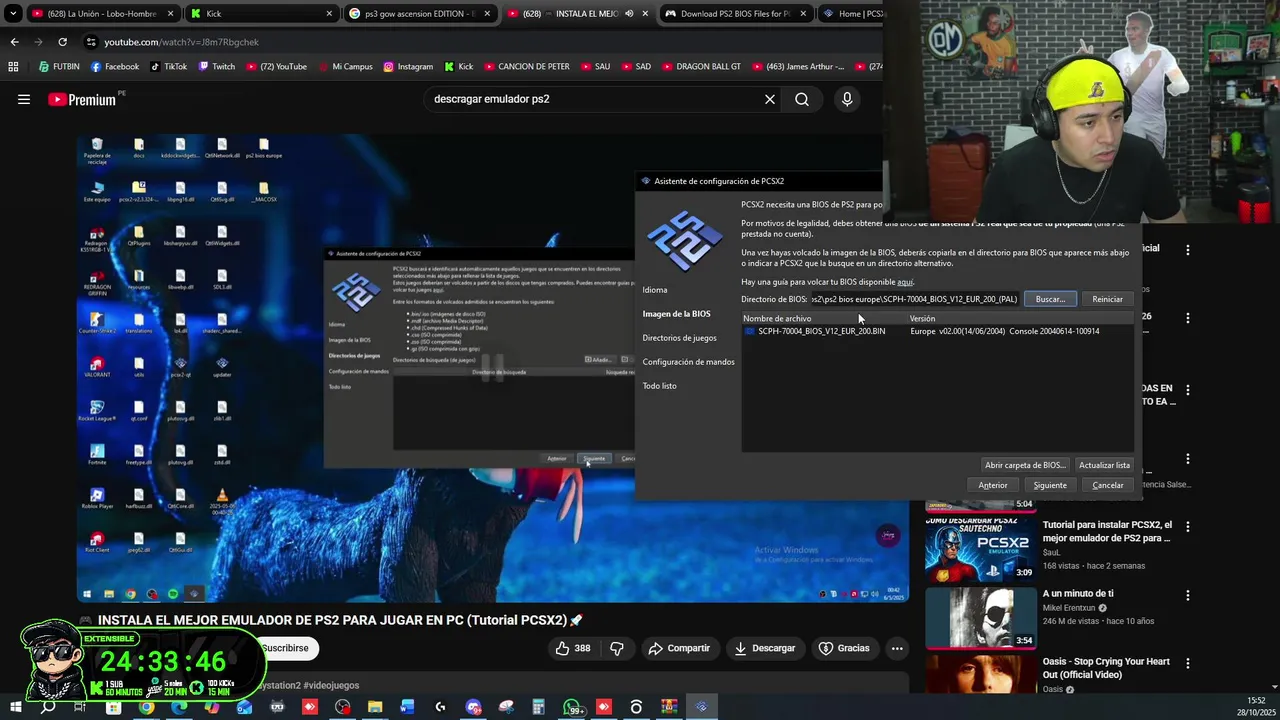Start voice search with the microphone icon
The height and width of the screenshot is (720, 1280).
pos(847,99)
